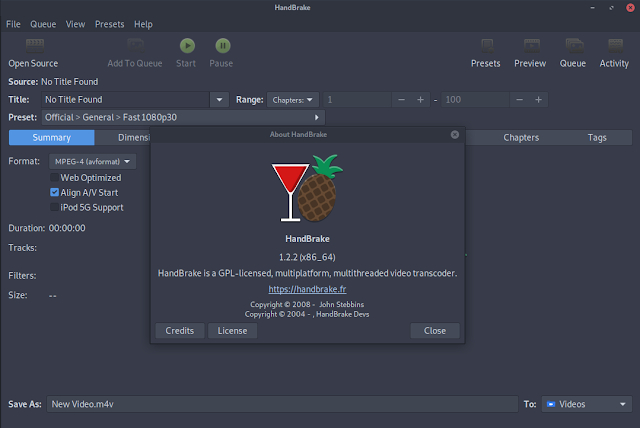Click the Add To Queue icon
The image size is (640, 428).
135,46
